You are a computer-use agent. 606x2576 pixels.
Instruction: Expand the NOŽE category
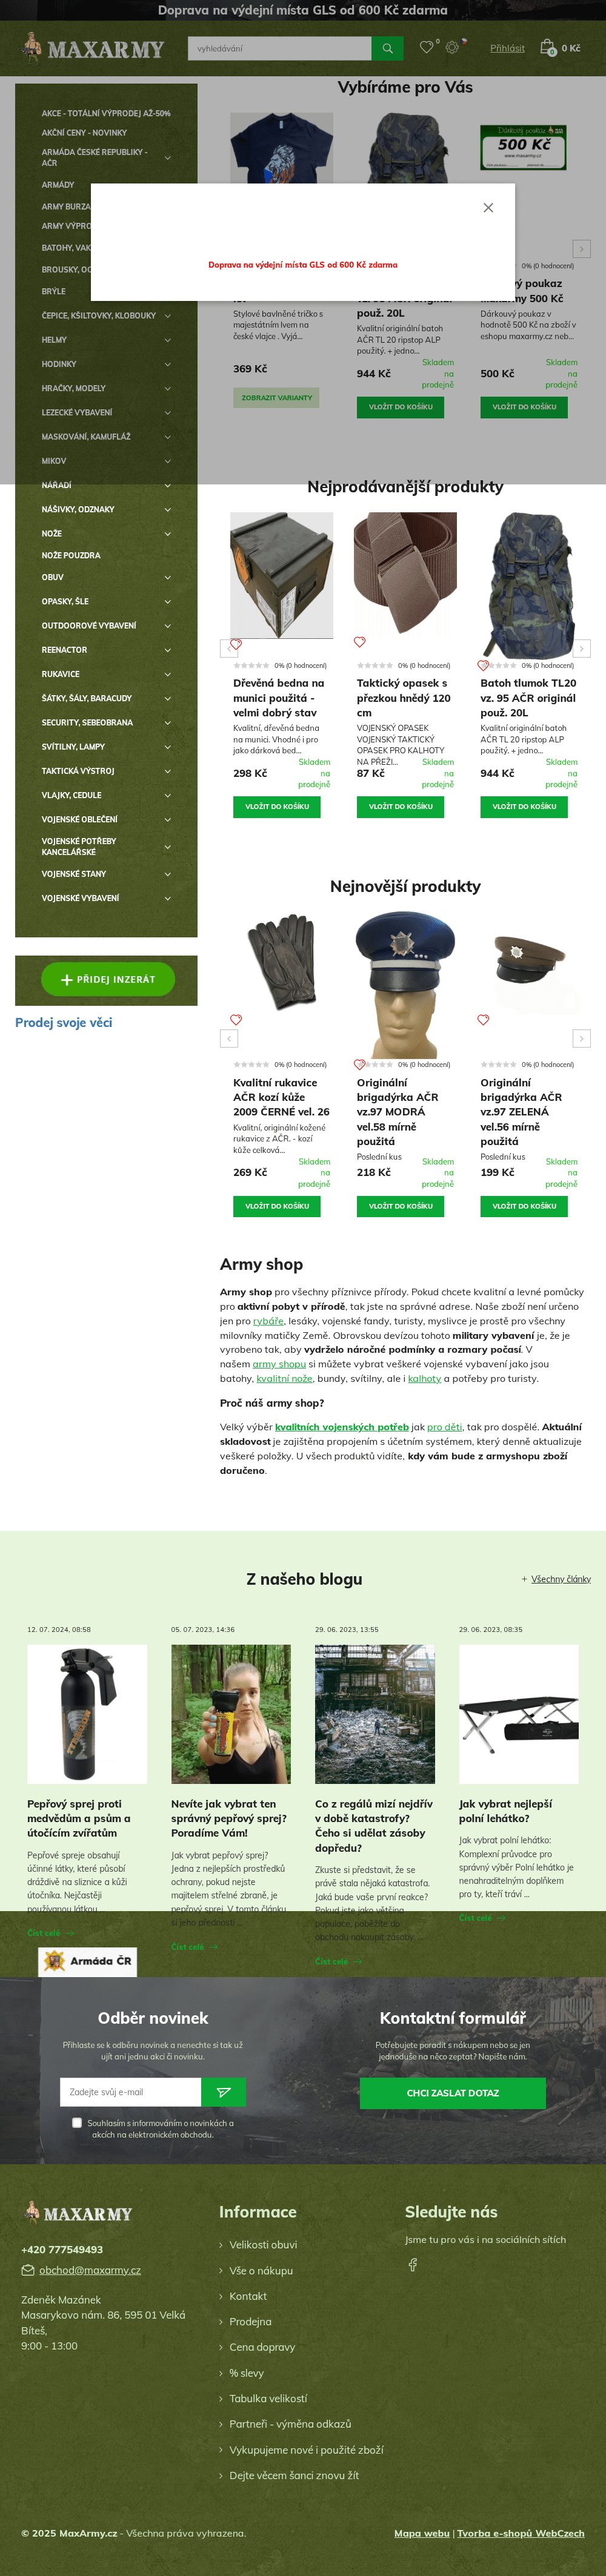167,534
